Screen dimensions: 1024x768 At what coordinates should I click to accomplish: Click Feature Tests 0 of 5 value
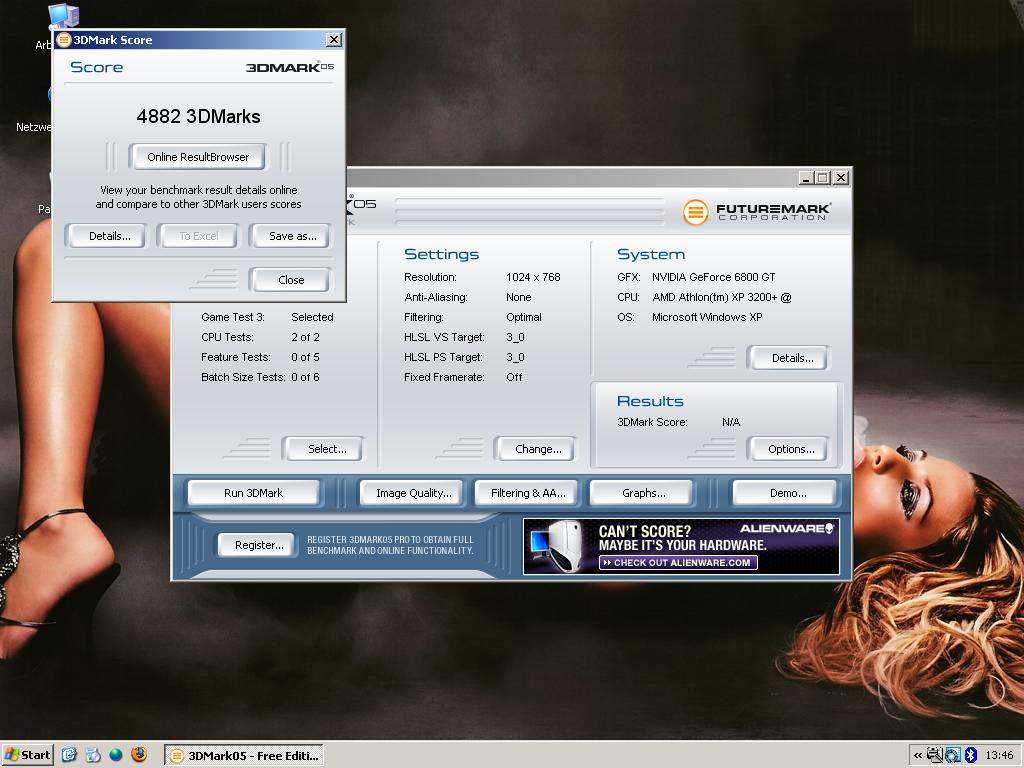(x=305, y=357)
